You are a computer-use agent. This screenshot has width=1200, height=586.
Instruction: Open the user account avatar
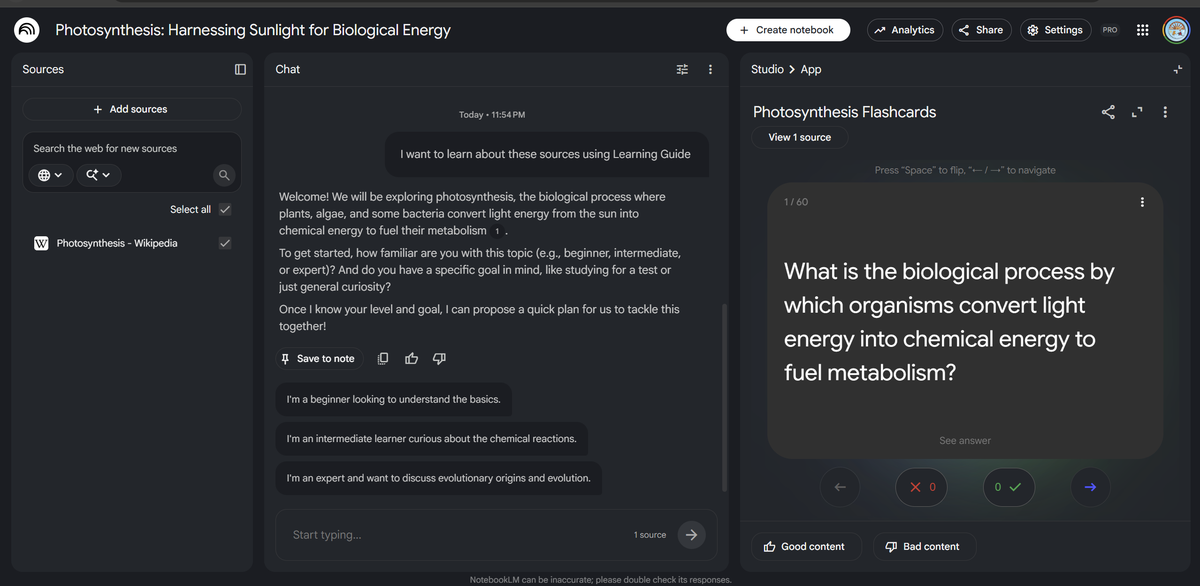(1177, 30)
